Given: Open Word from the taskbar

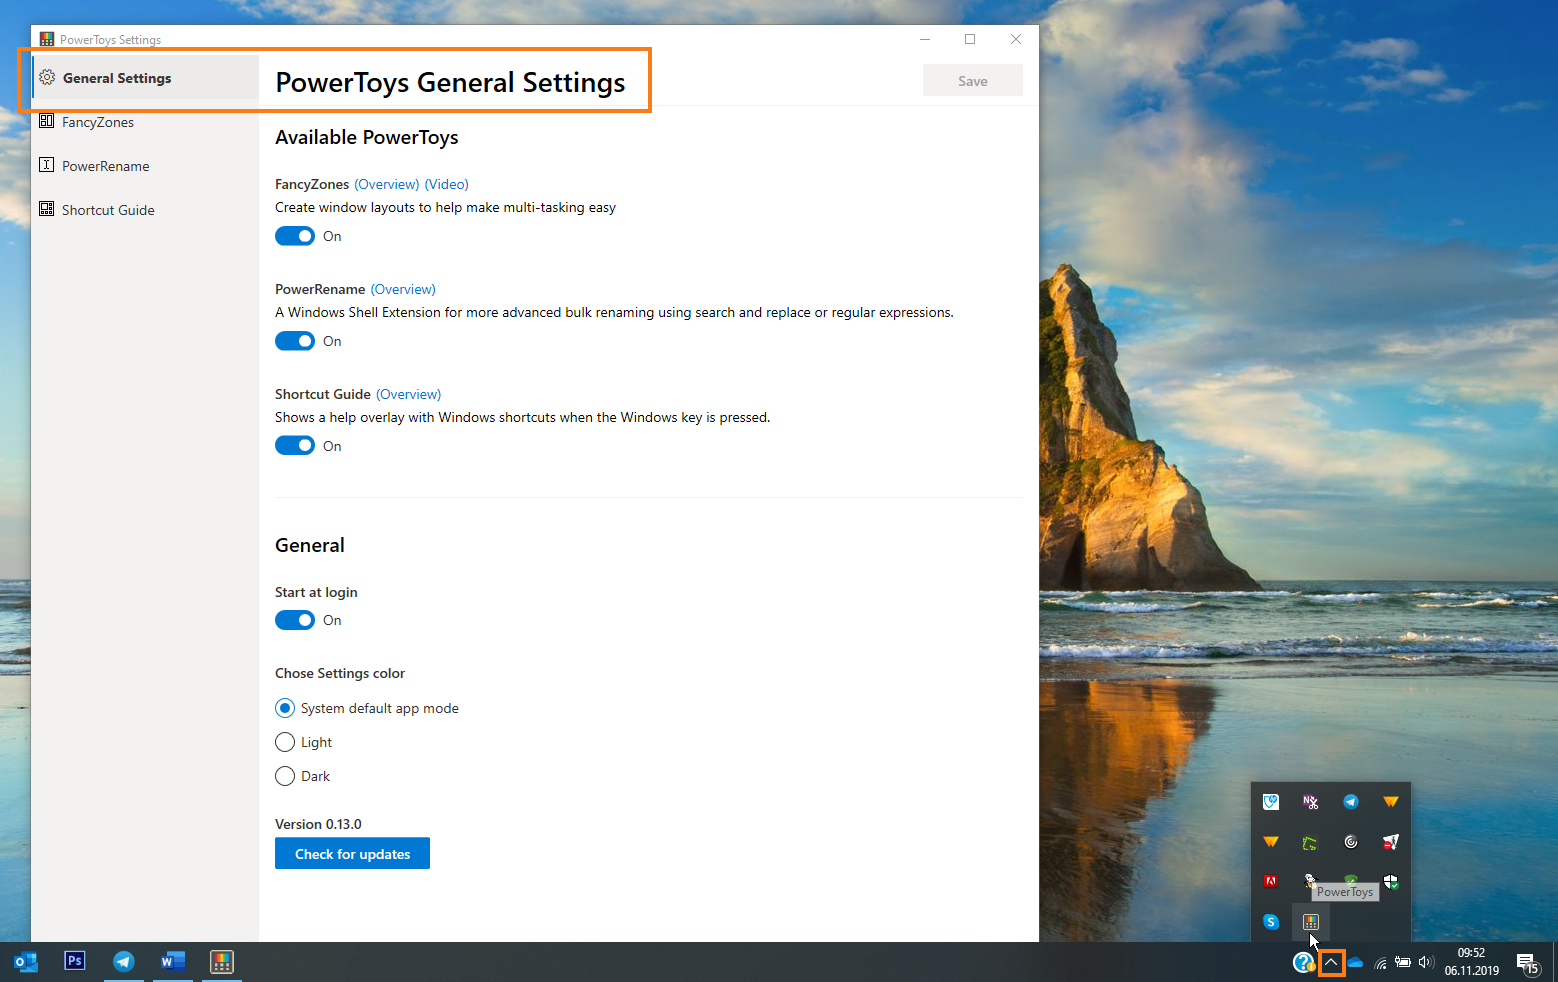Looking at the screenshot, I should point(172,962).
